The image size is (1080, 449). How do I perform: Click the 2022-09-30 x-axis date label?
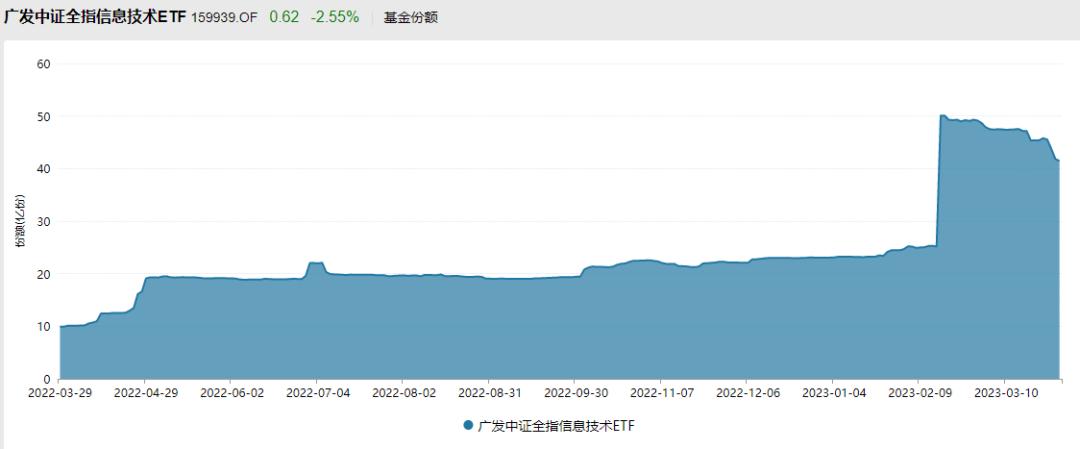[x=574, y=393]
